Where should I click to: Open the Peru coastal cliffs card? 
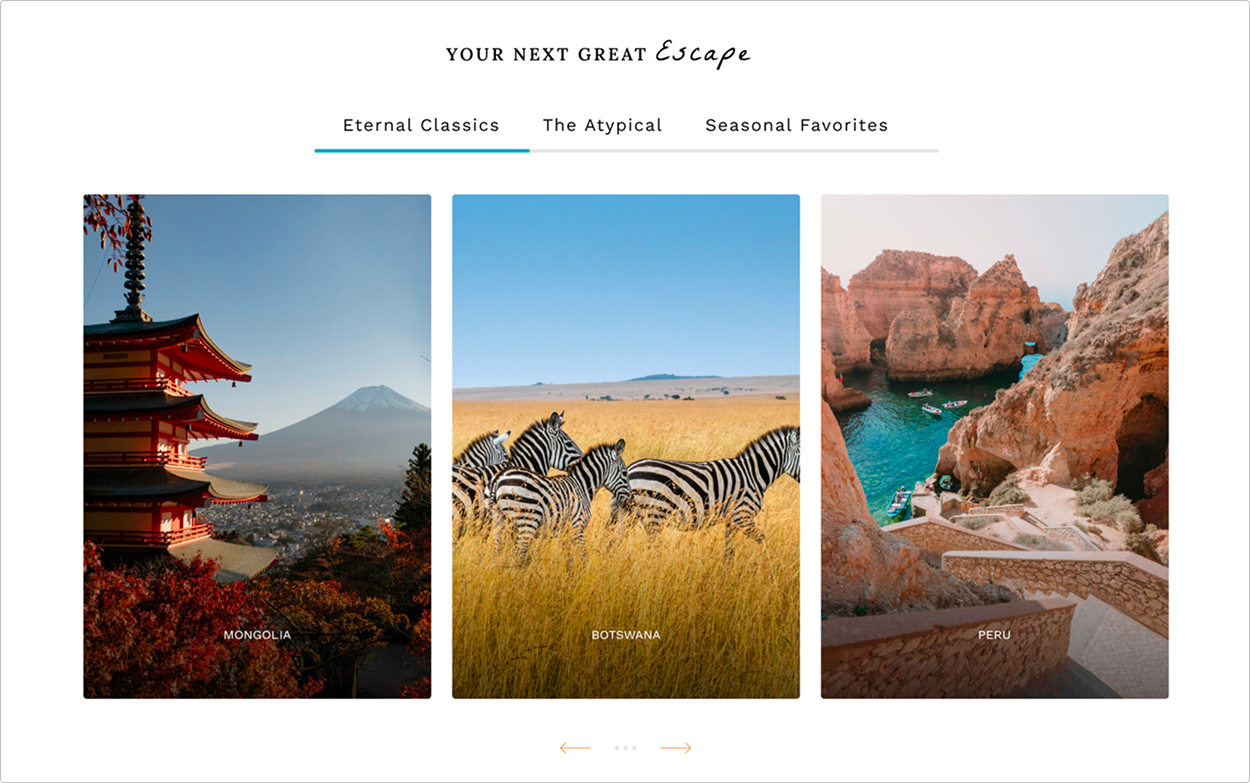click(995, 446)
